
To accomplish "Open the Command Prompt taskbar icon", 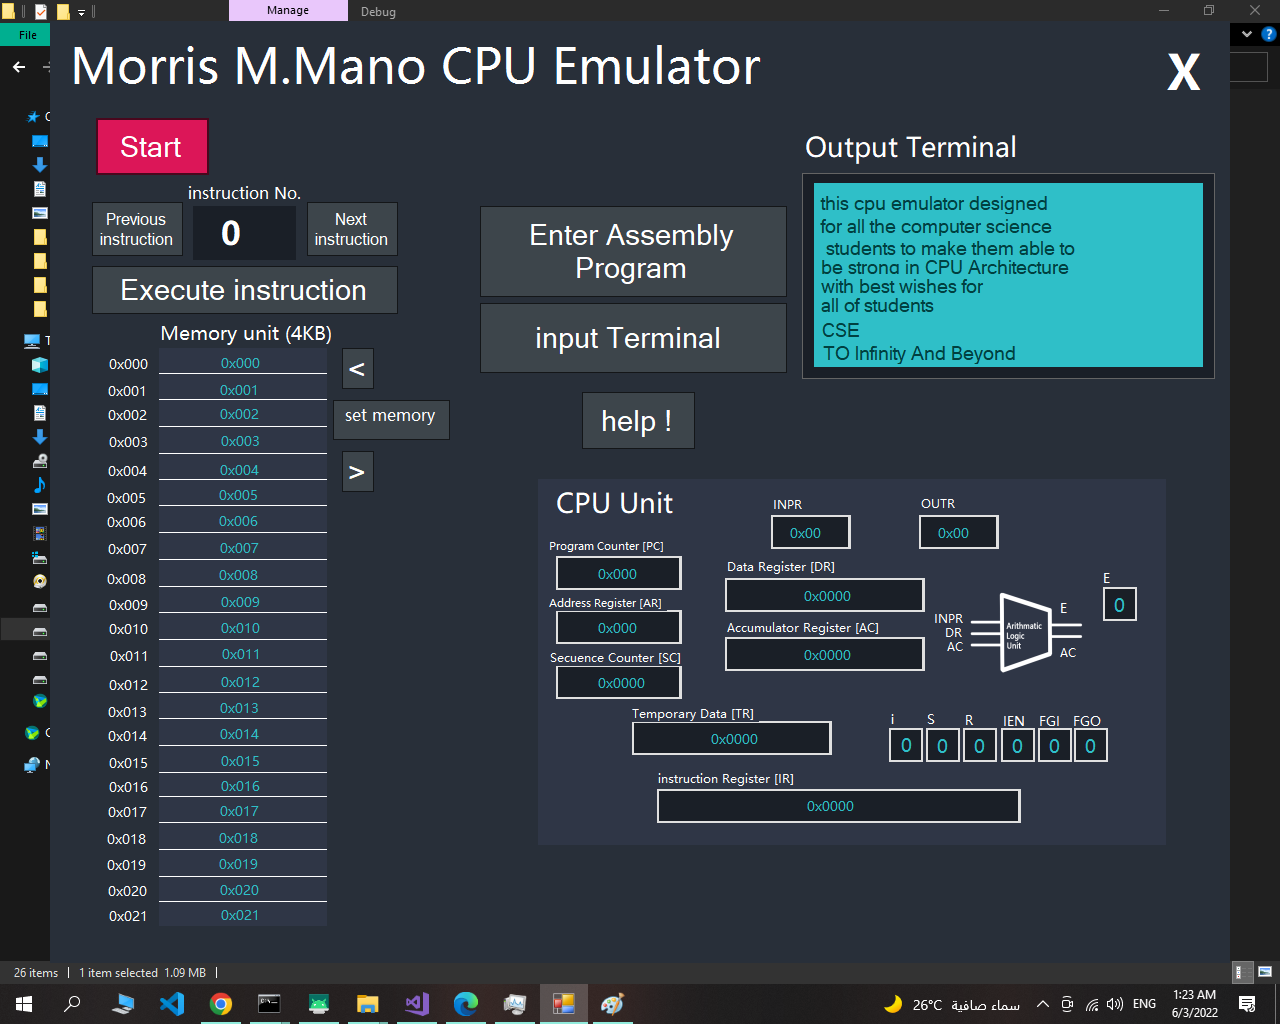I will [x=270, y=1003].
